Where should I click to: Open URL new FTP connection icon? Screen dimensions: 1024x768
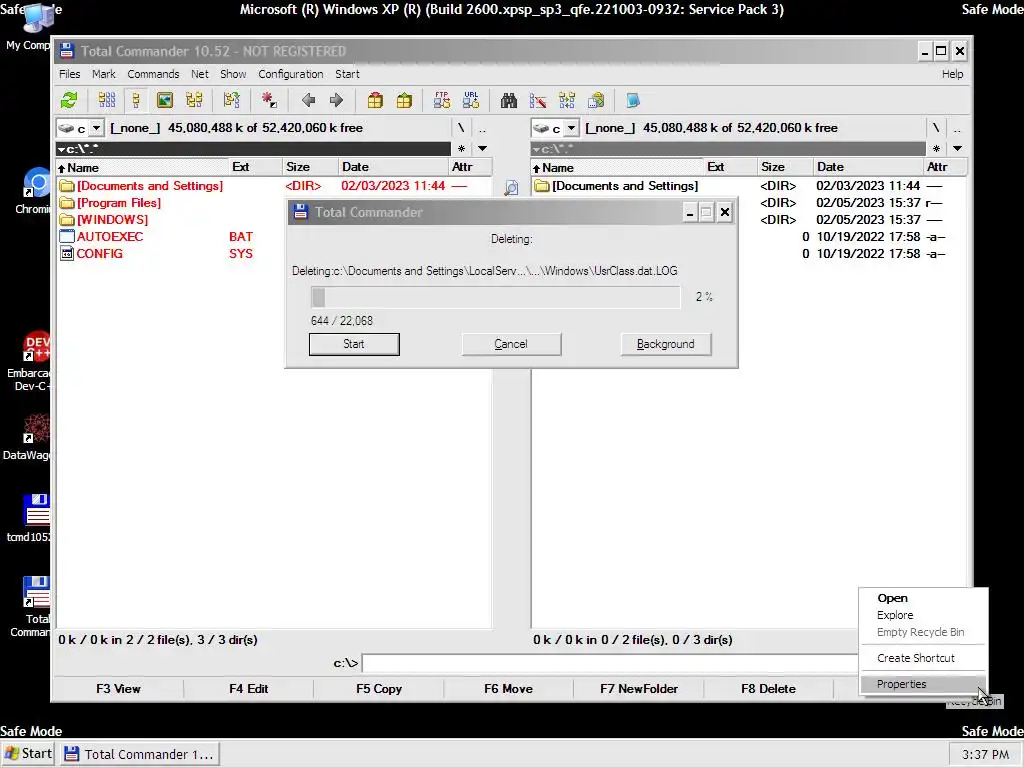471,100
